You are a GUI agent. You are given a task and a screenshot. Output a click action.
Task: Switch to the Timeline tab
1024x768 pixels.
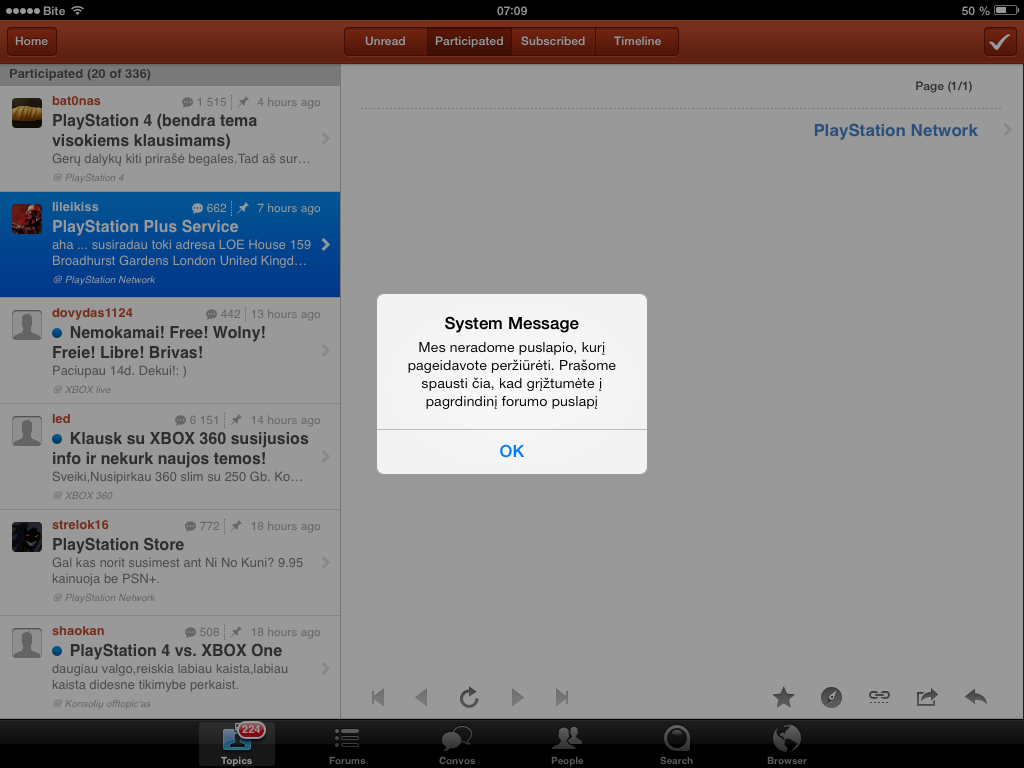tap(637, 41)
